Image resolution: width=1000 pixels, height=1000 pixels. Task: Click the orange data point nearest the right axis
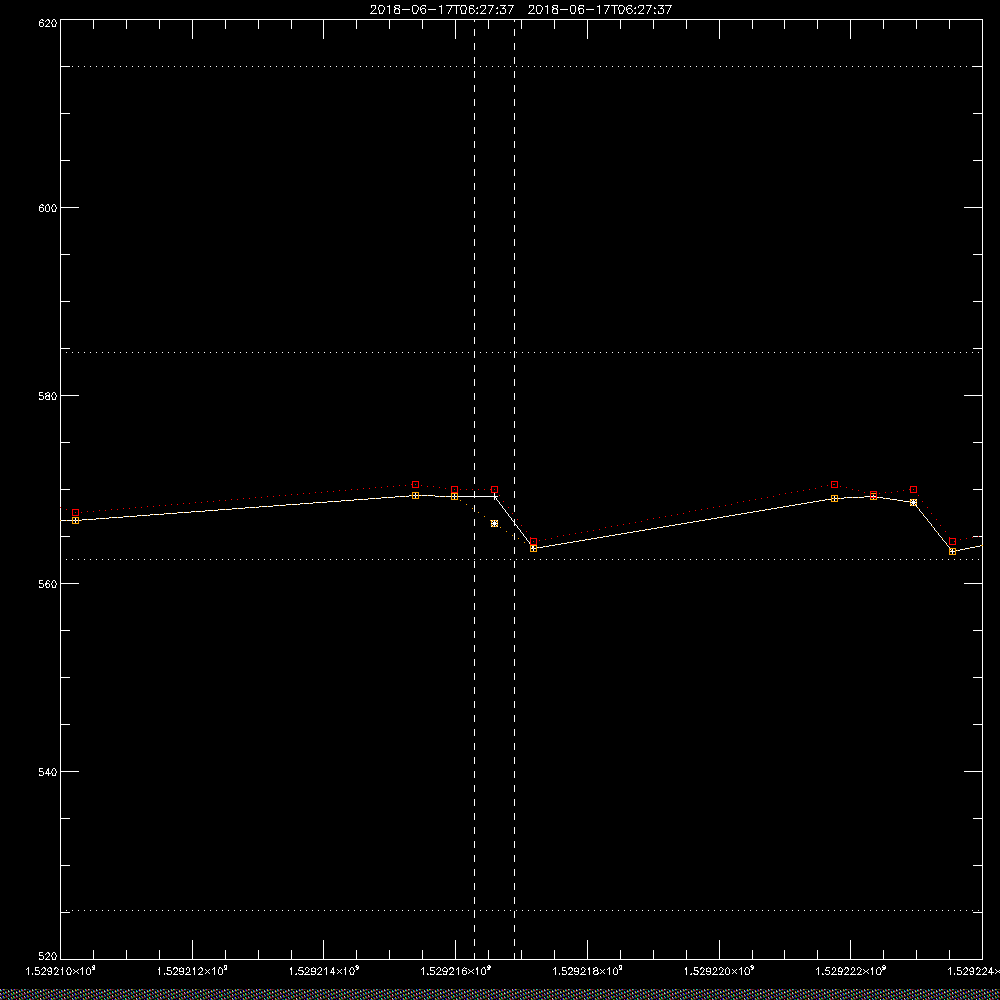[952, 552]
